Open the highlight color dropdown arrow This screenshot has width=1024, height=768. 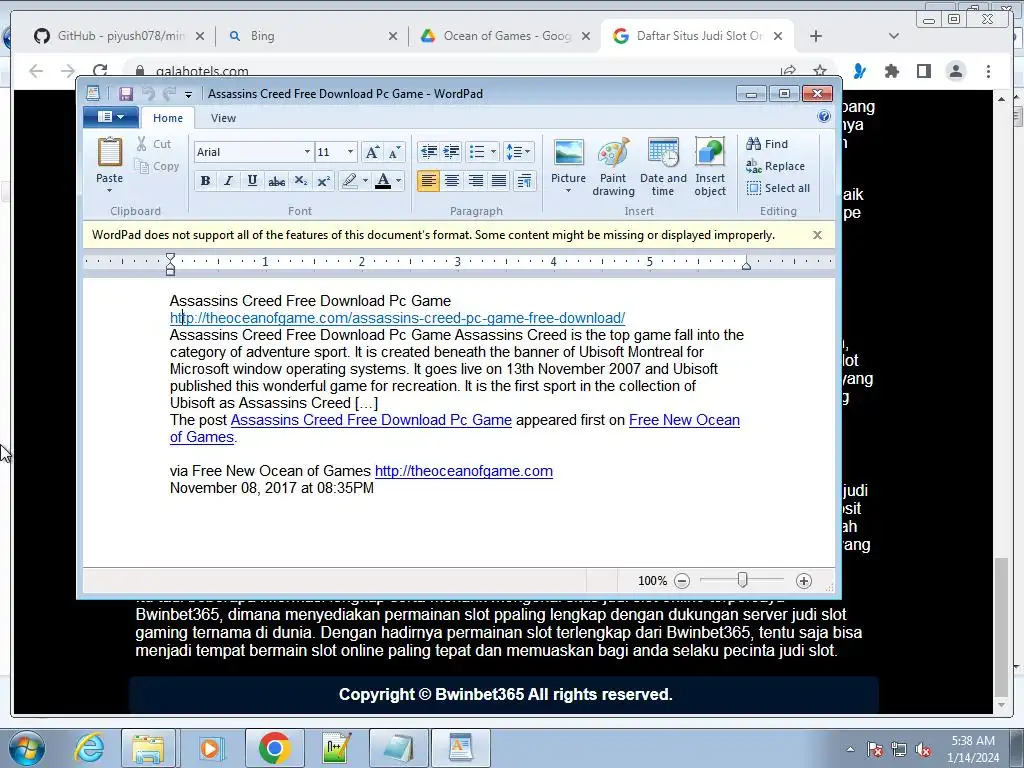[x=365, y=181]
